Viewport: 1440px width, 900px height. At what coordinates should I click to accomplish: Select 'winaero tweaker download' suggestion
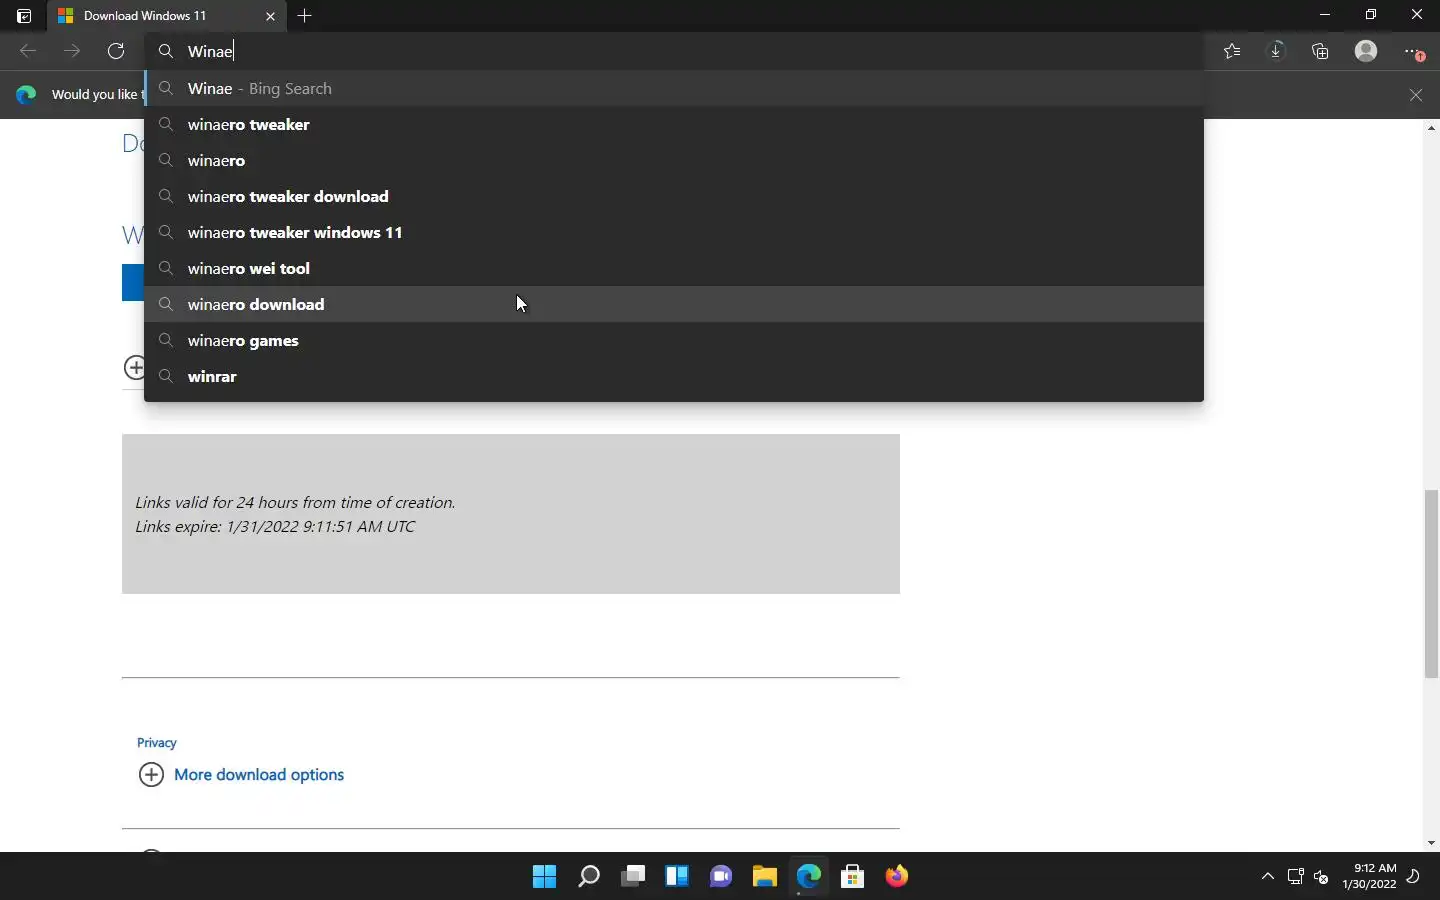pyautogui.click(x=674, y=196)
